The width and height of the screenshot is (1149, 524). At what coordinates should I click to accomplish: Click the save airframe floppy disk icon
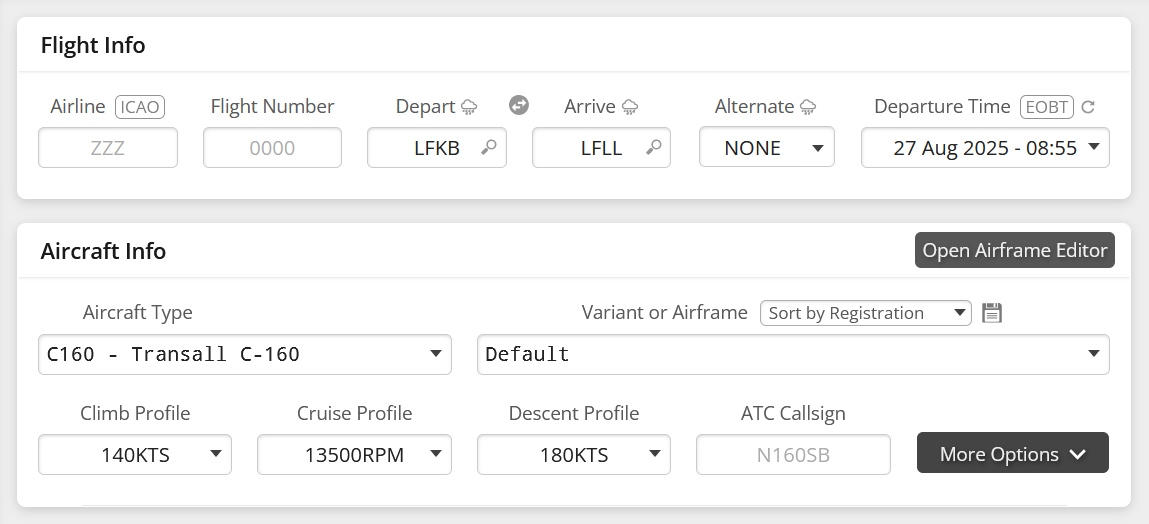coord(992,313)
